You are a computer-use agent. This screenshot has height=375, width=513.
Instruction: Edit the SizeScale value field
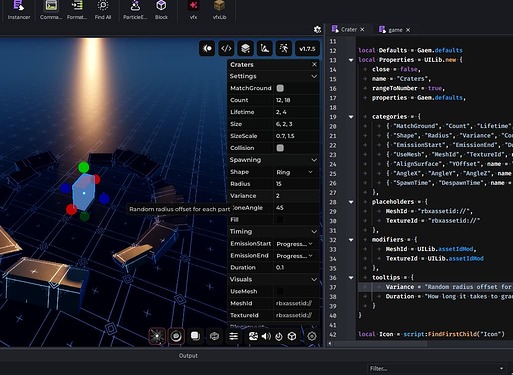(296, 136)
